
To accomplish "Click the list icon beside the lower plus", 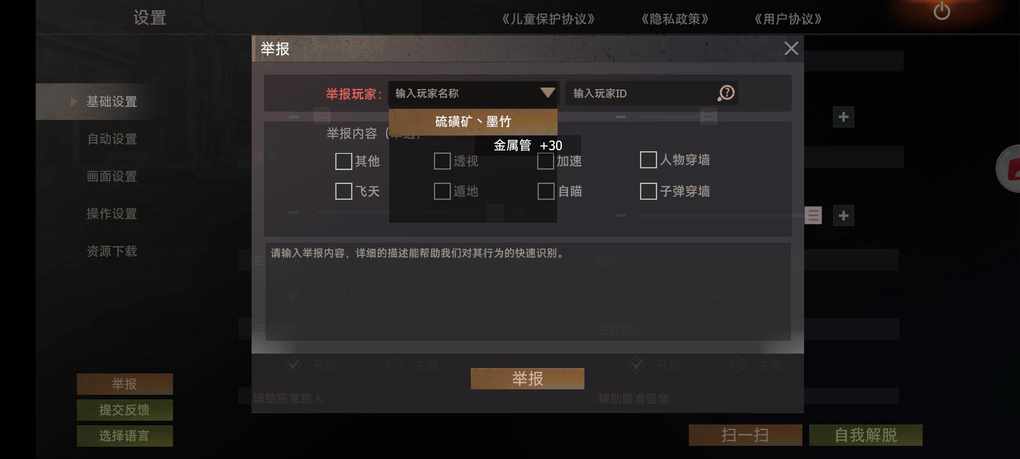I will (812, 216).
